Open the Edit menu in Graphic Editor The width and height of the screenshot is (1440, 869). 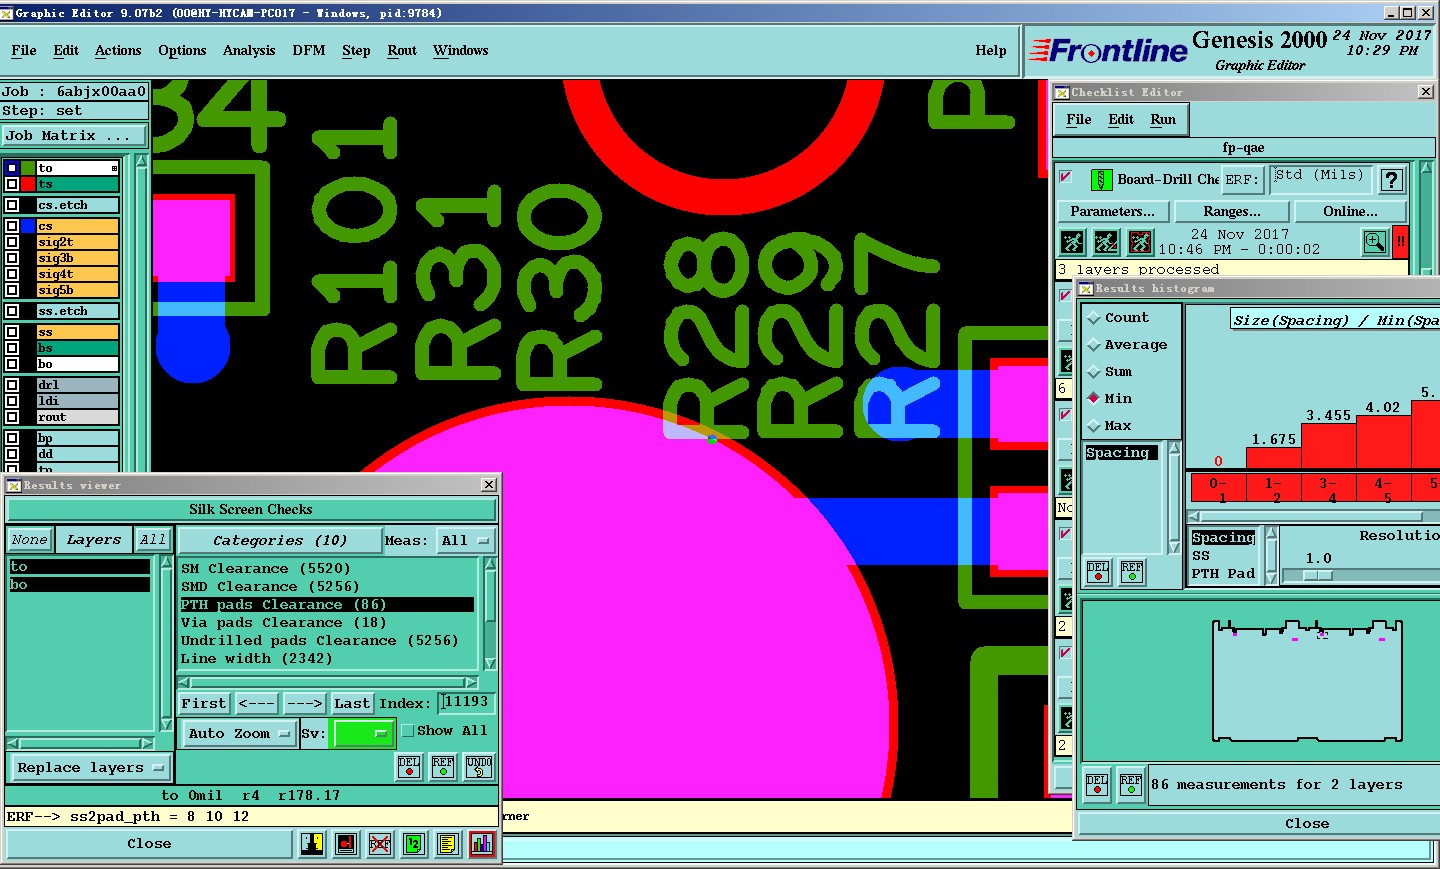(66, 51)
